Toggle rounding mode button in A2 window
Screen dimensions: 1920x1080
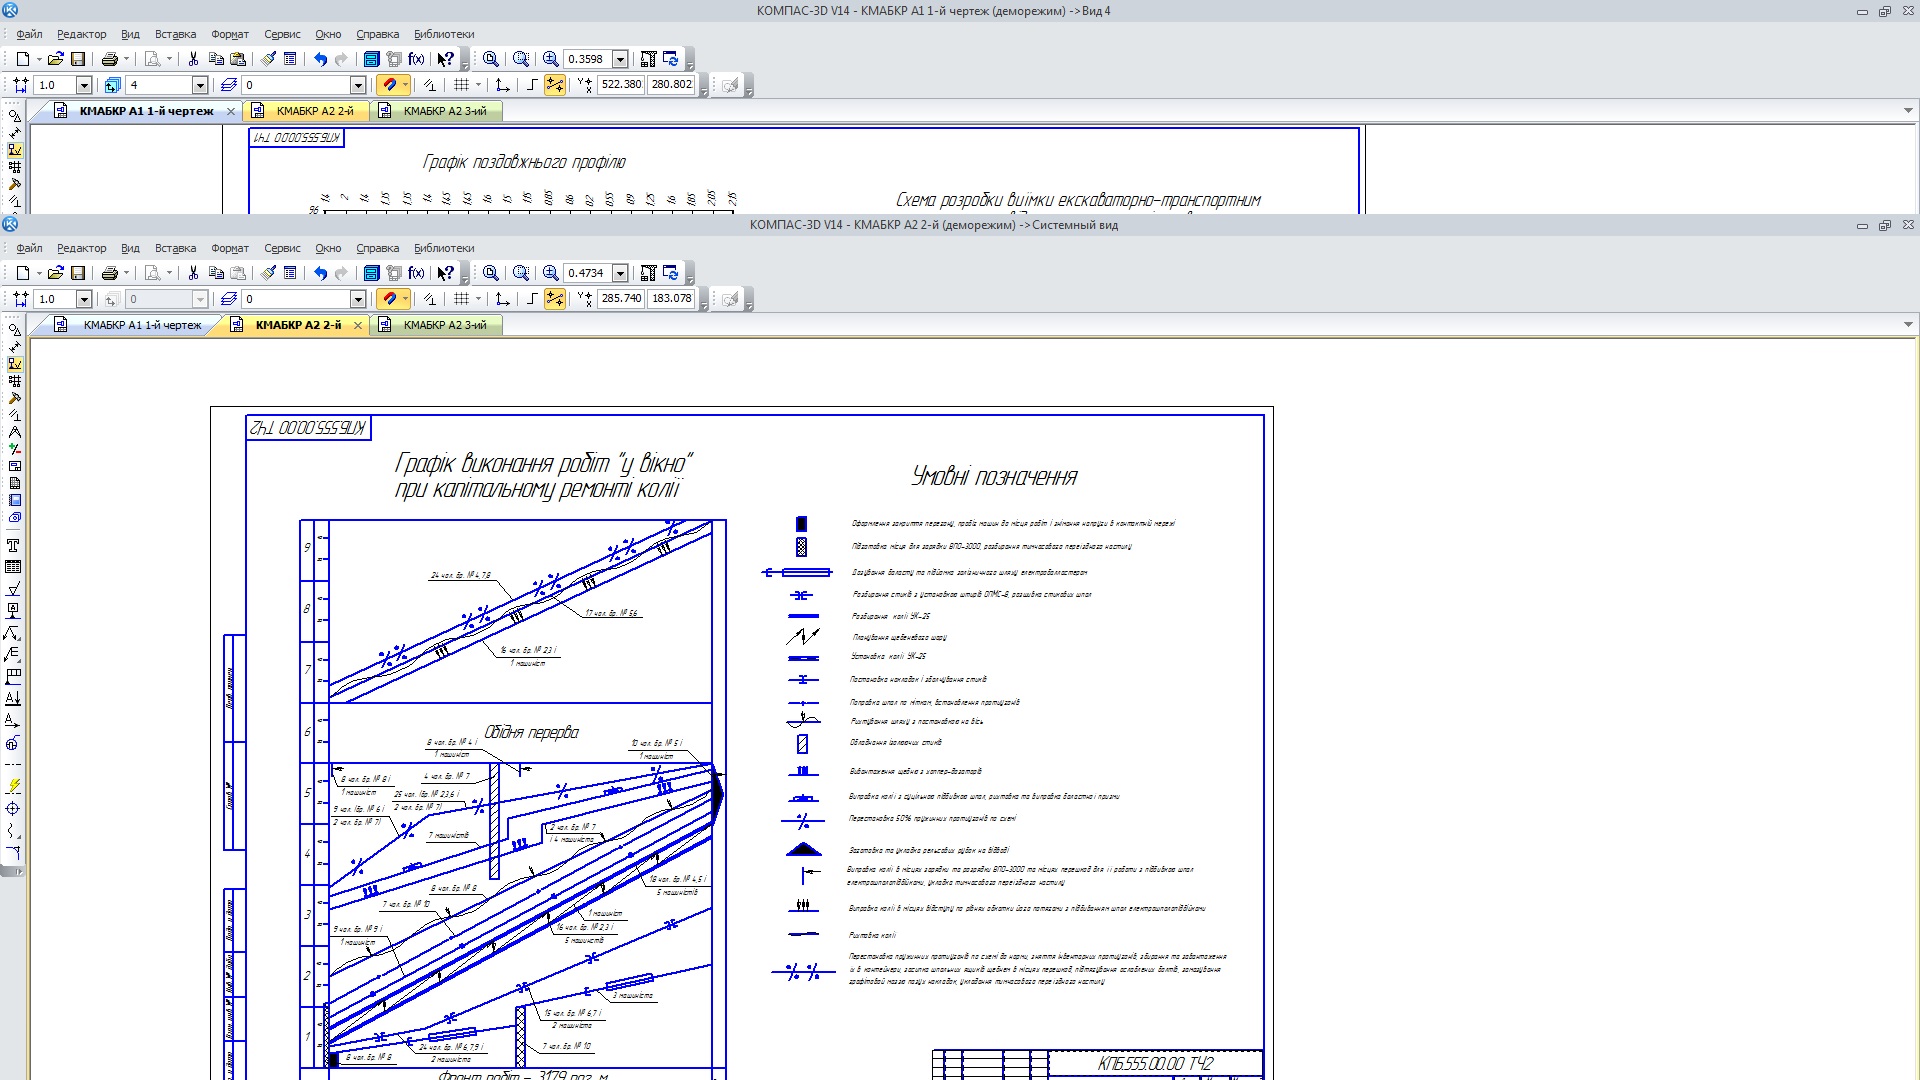tap(555, 299)
